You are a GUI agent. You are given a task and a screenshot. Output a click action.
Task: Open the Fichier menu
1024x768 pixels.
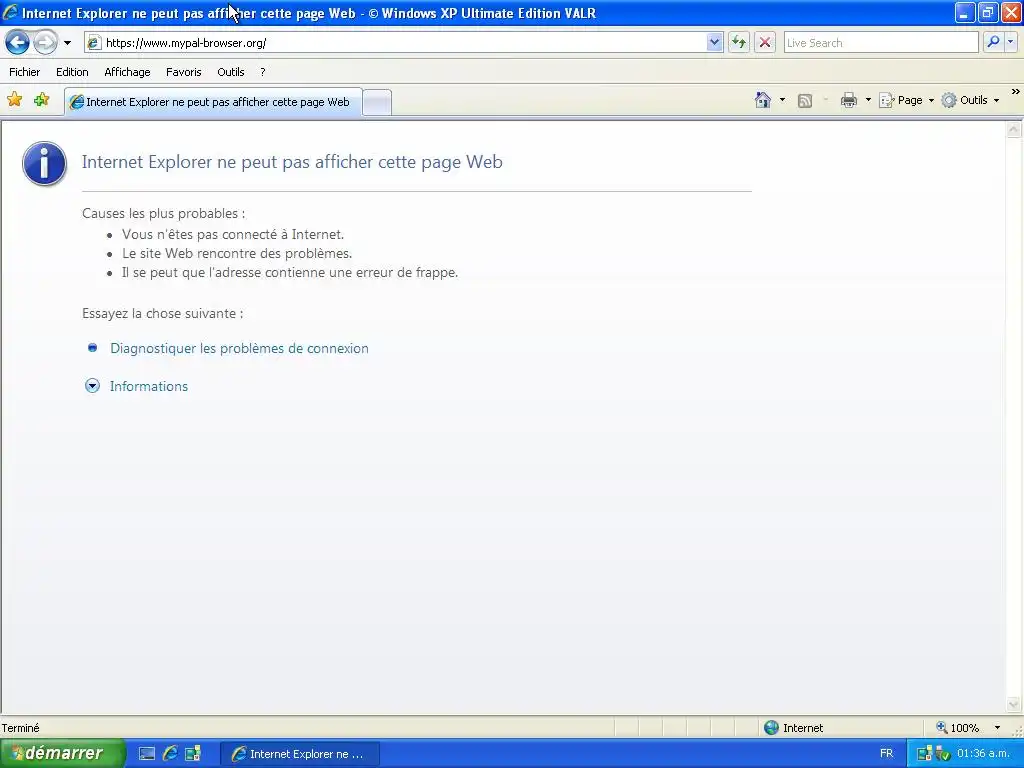coord(25,72)
